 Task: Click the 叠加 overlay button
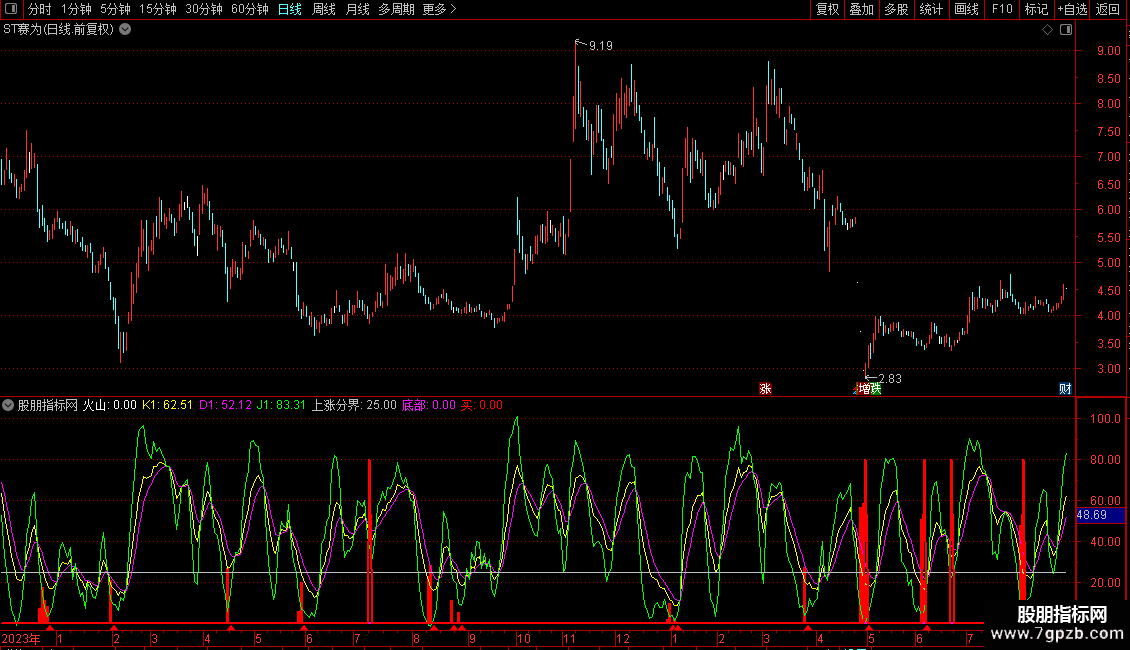(x=861, y=9)
